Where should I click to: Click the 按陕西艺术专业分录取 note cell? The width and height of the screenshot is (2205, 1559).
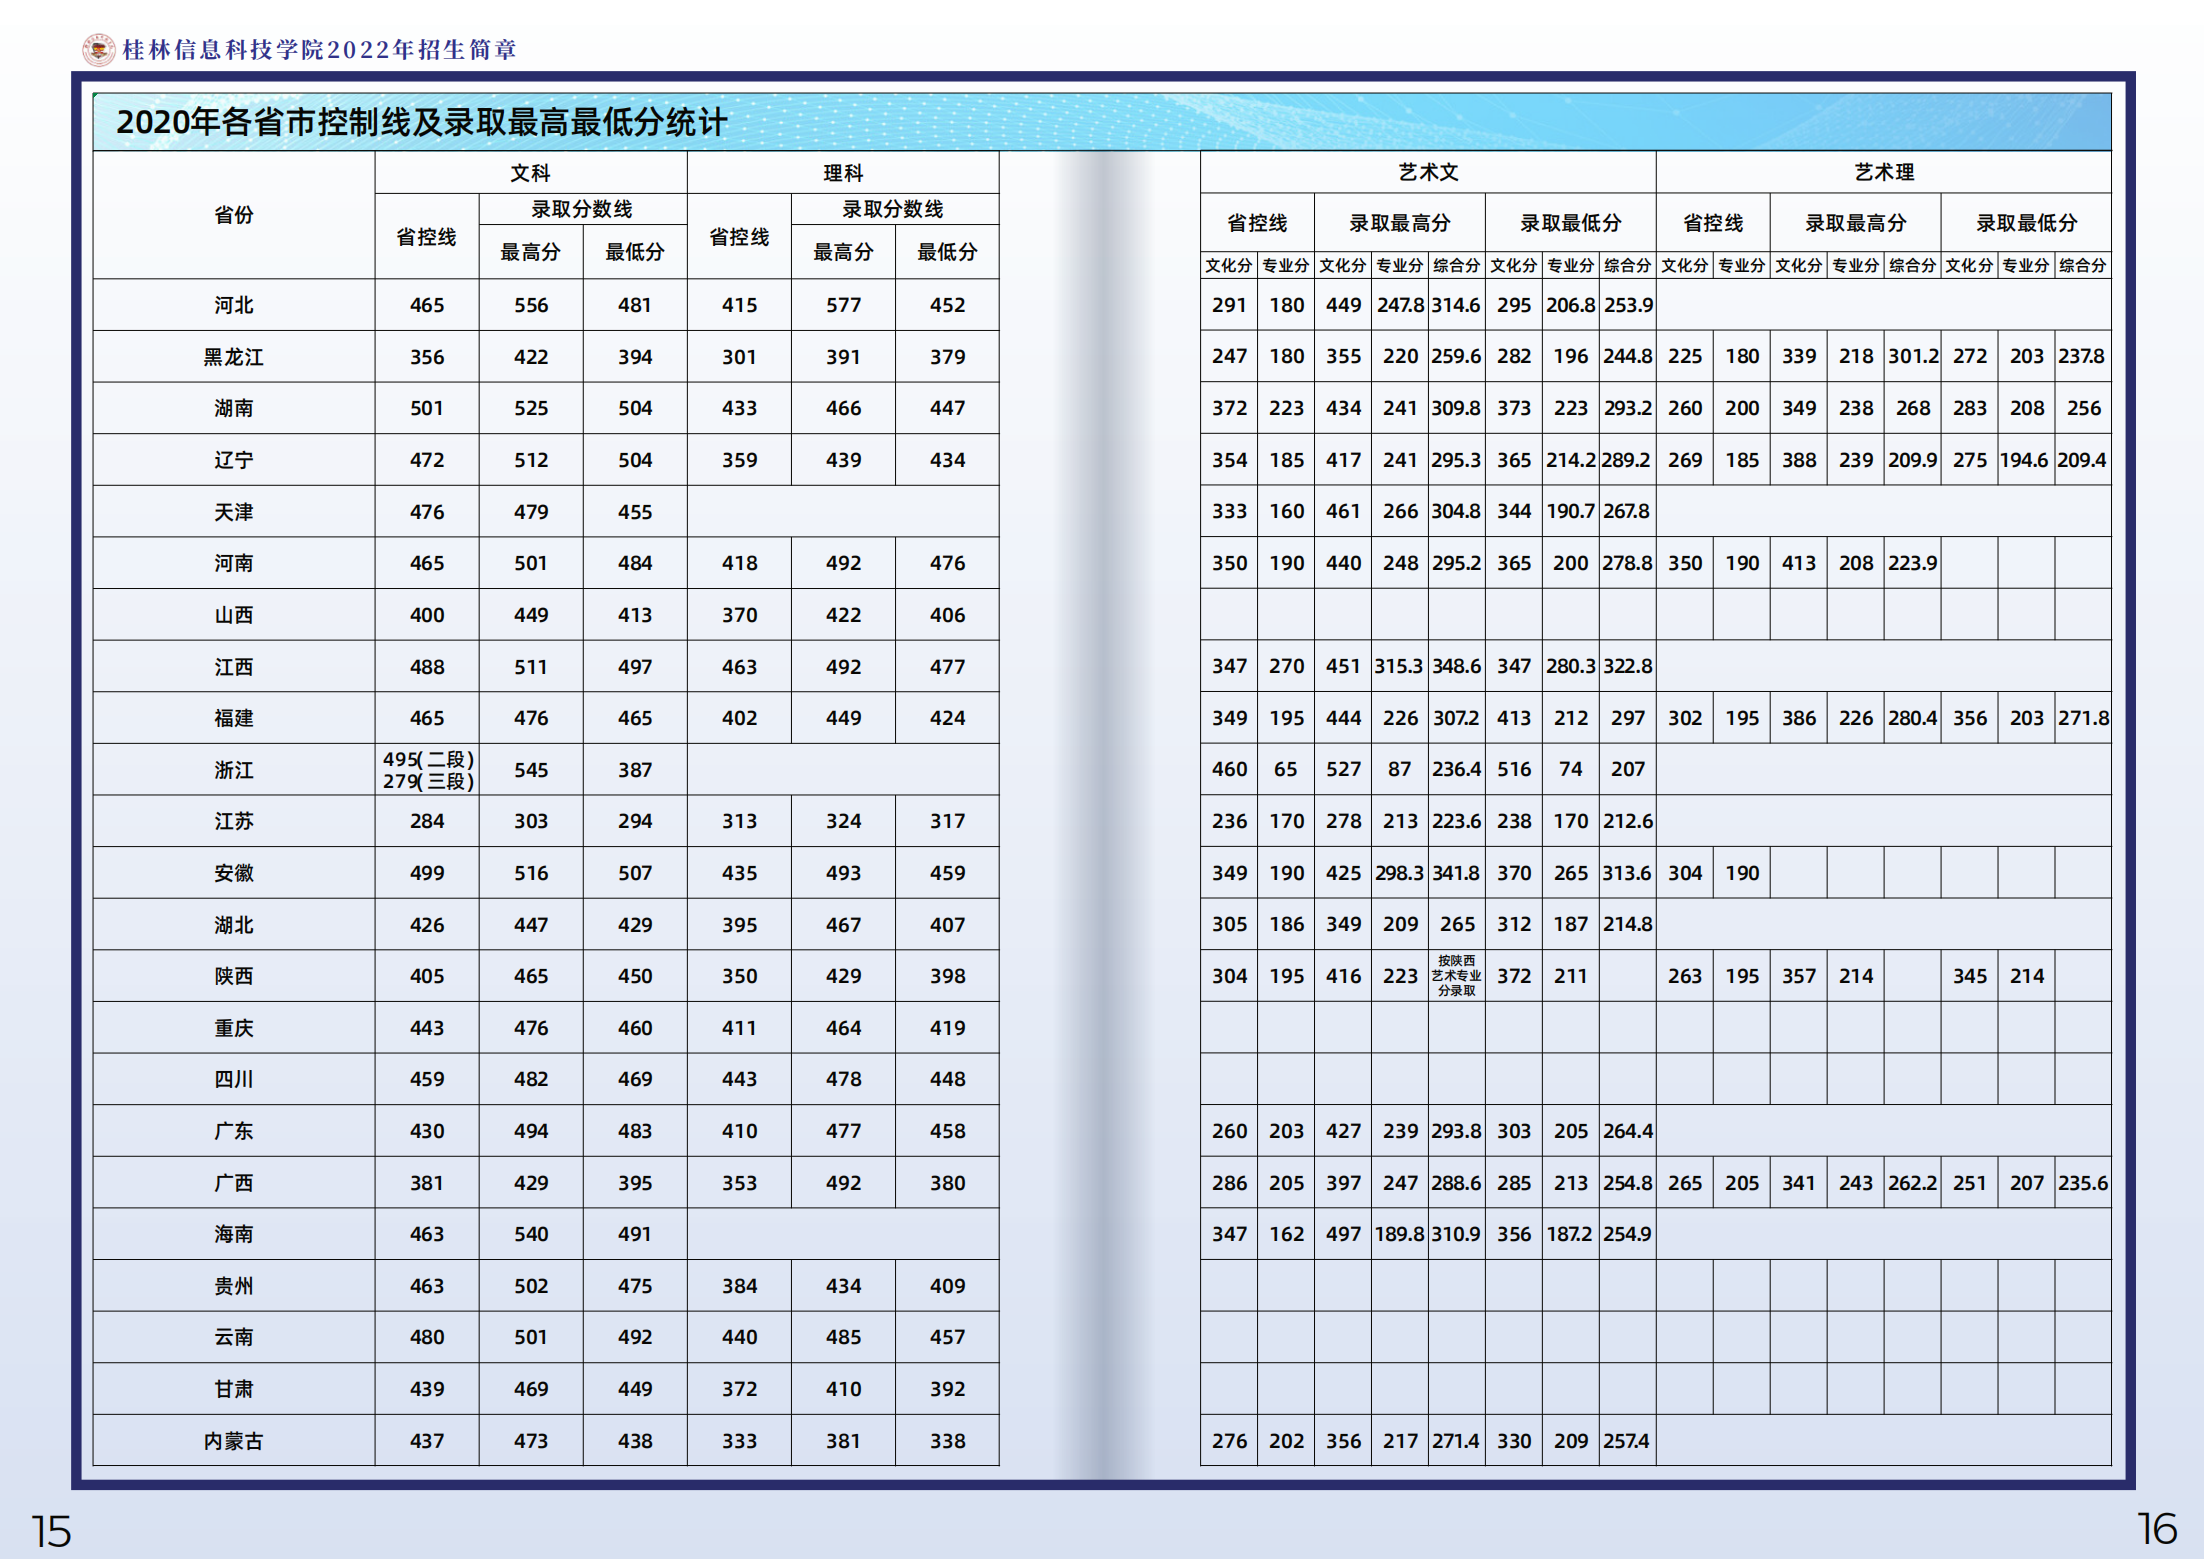click(1456, 975)
